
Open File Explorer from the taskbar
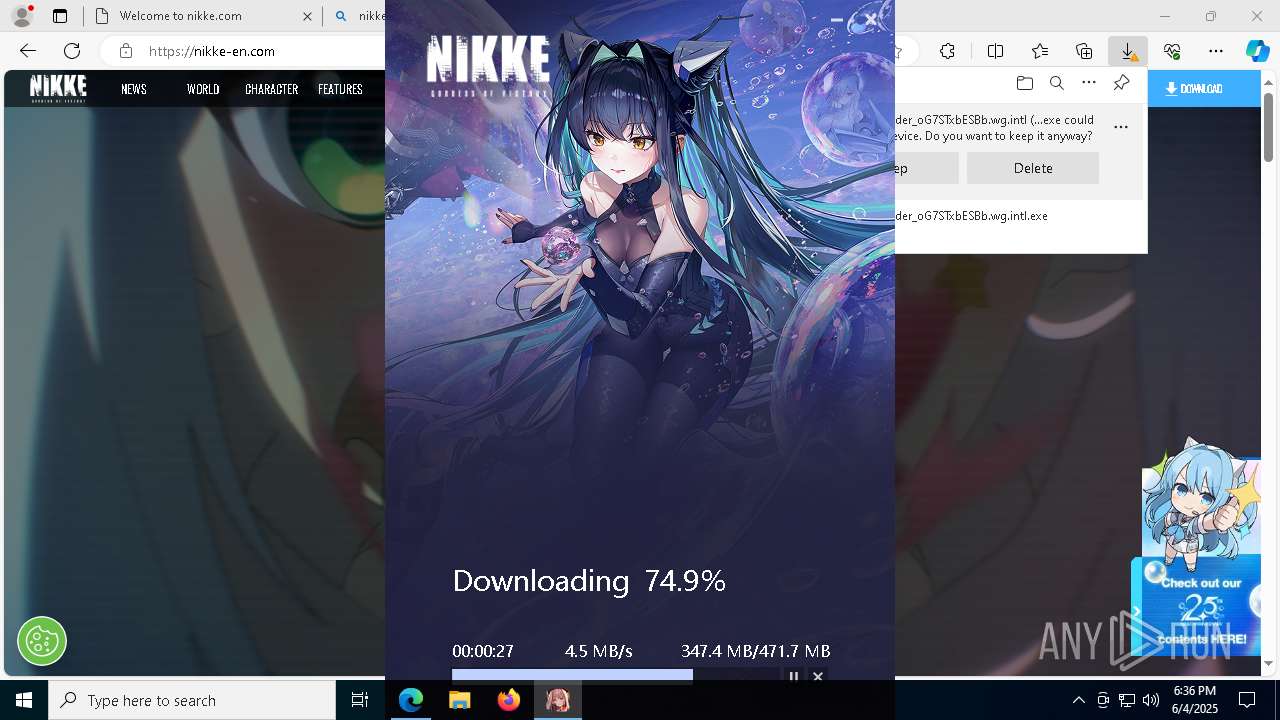coord(460,700)
